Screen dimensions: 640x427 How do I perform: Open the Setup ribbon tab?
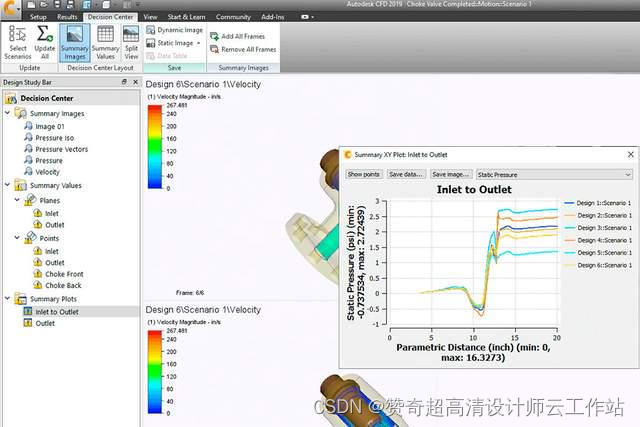click(38, 17)
